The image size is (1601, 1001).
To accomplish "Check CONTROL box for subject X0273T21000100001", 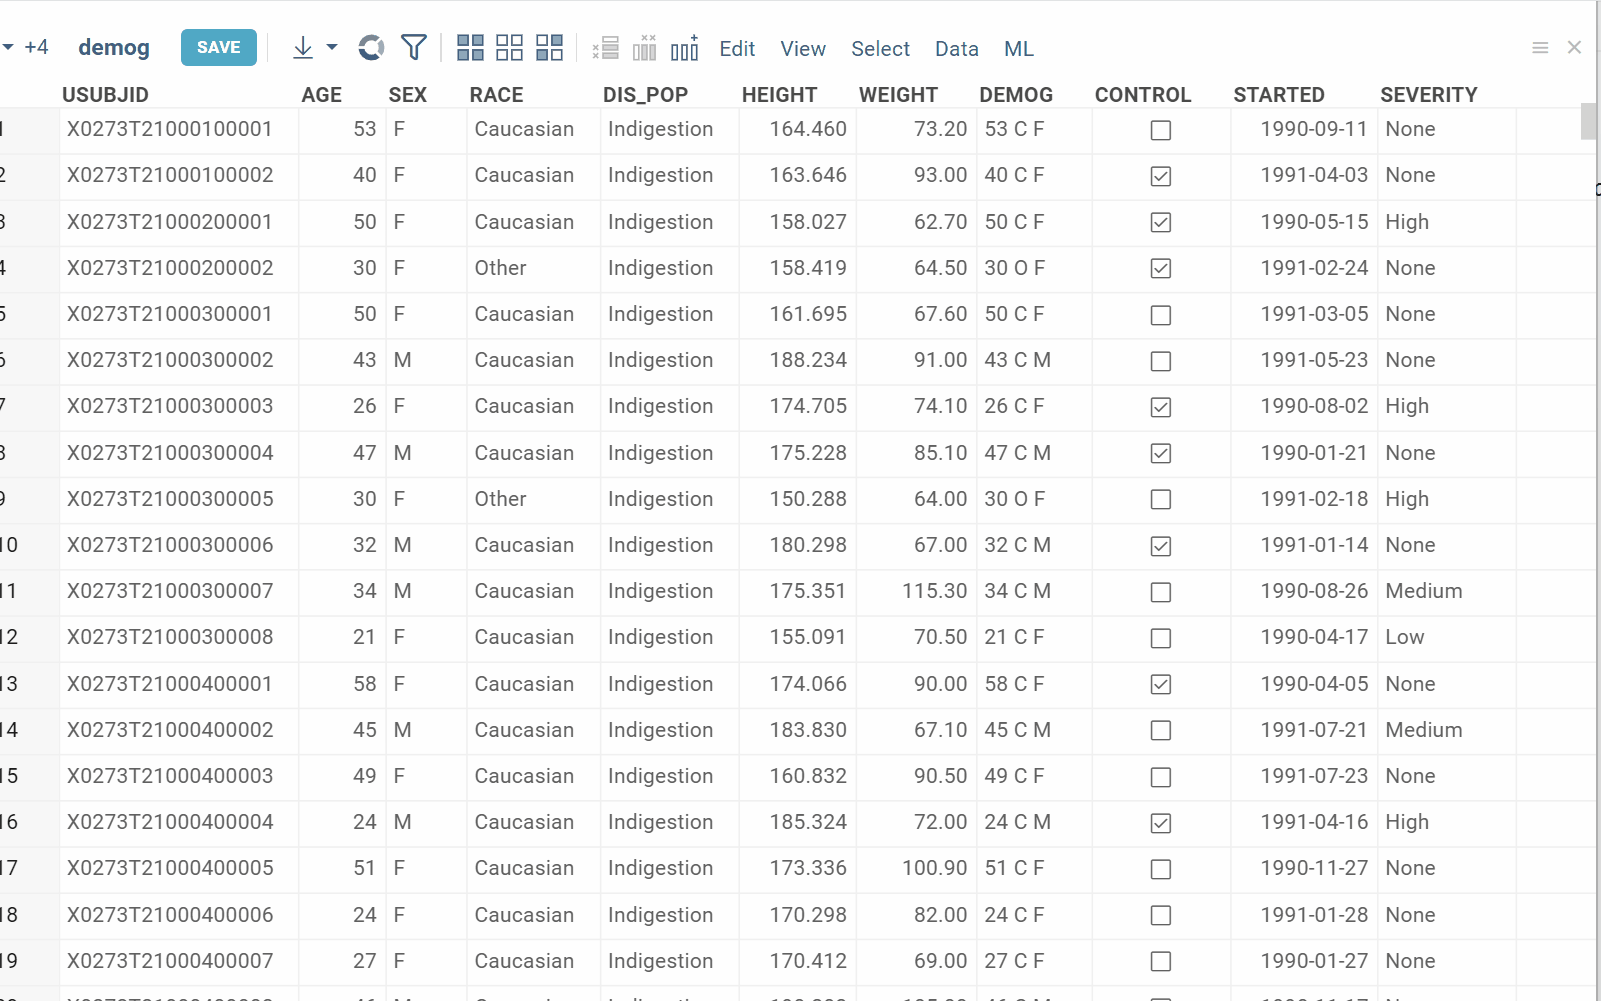I will (1160, 130).
